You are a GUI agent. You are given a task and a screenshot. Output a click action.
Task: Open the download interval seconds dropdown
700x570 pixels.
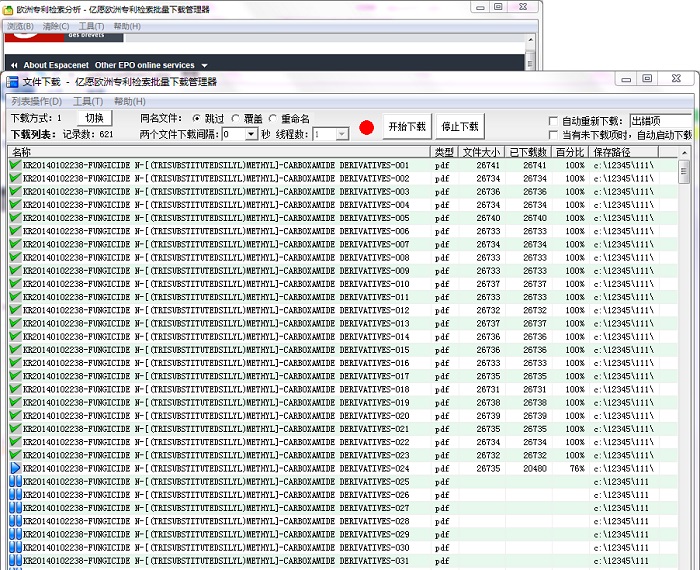tap(251, 134)
